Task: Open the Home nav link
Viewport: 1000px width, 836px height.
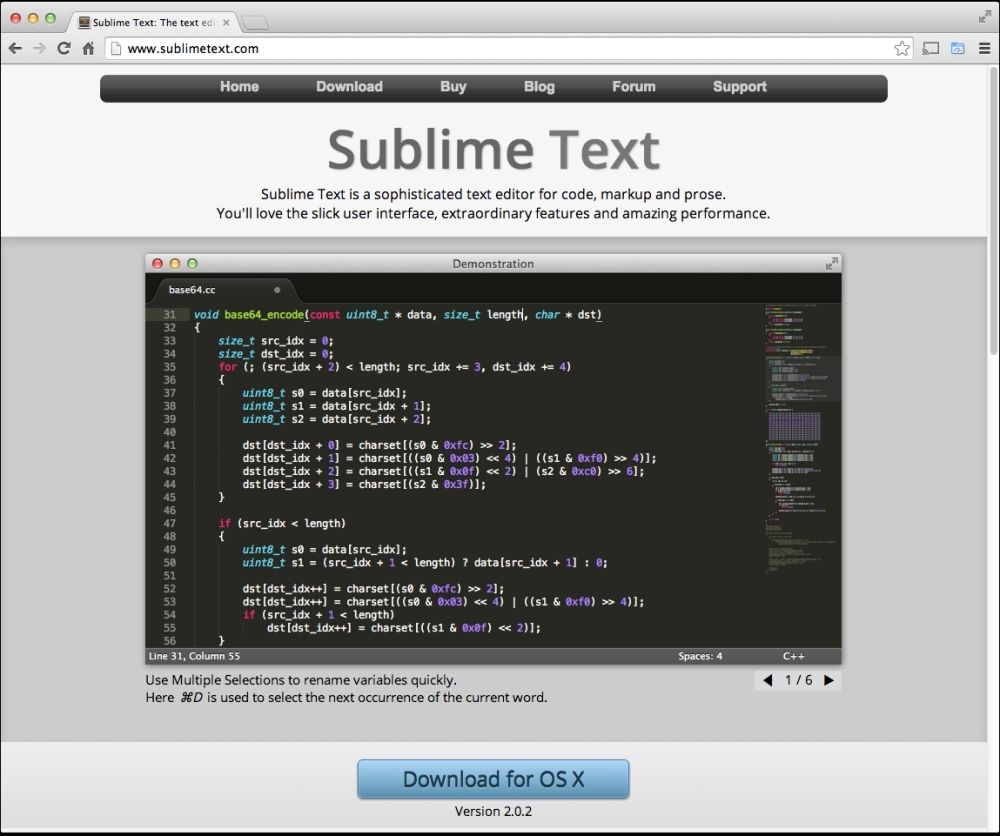Action: (x=239, y=87)
